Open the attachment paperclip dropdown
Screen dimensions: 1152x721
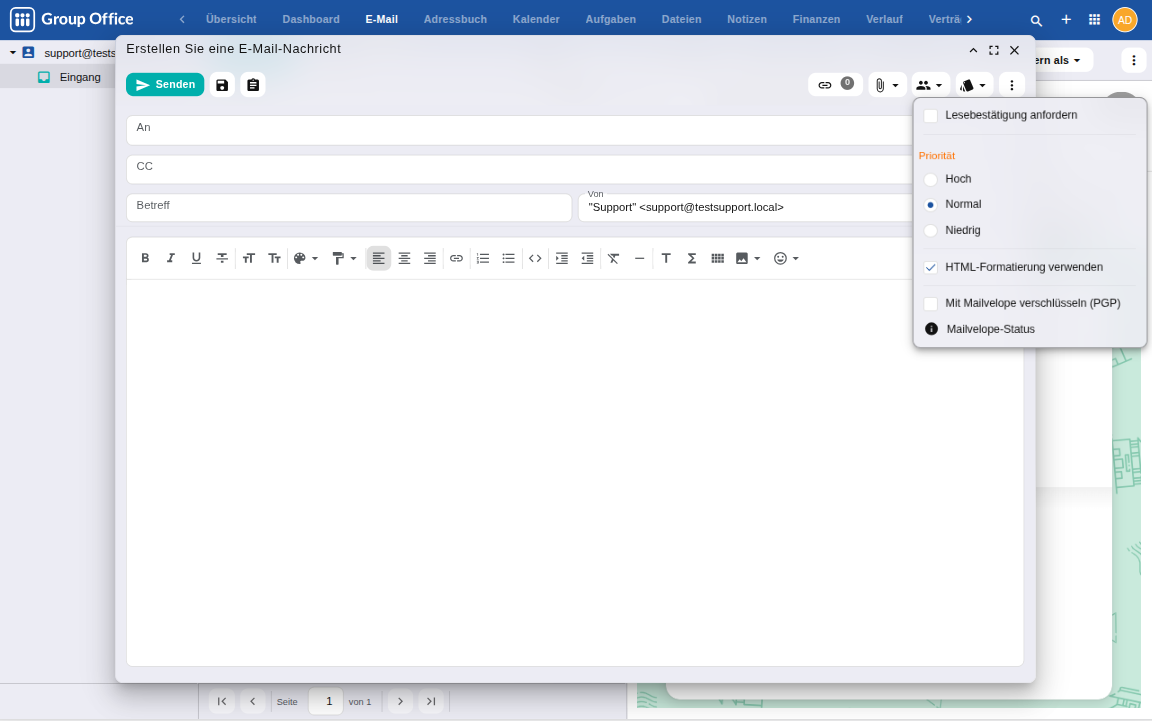[887, 85]
